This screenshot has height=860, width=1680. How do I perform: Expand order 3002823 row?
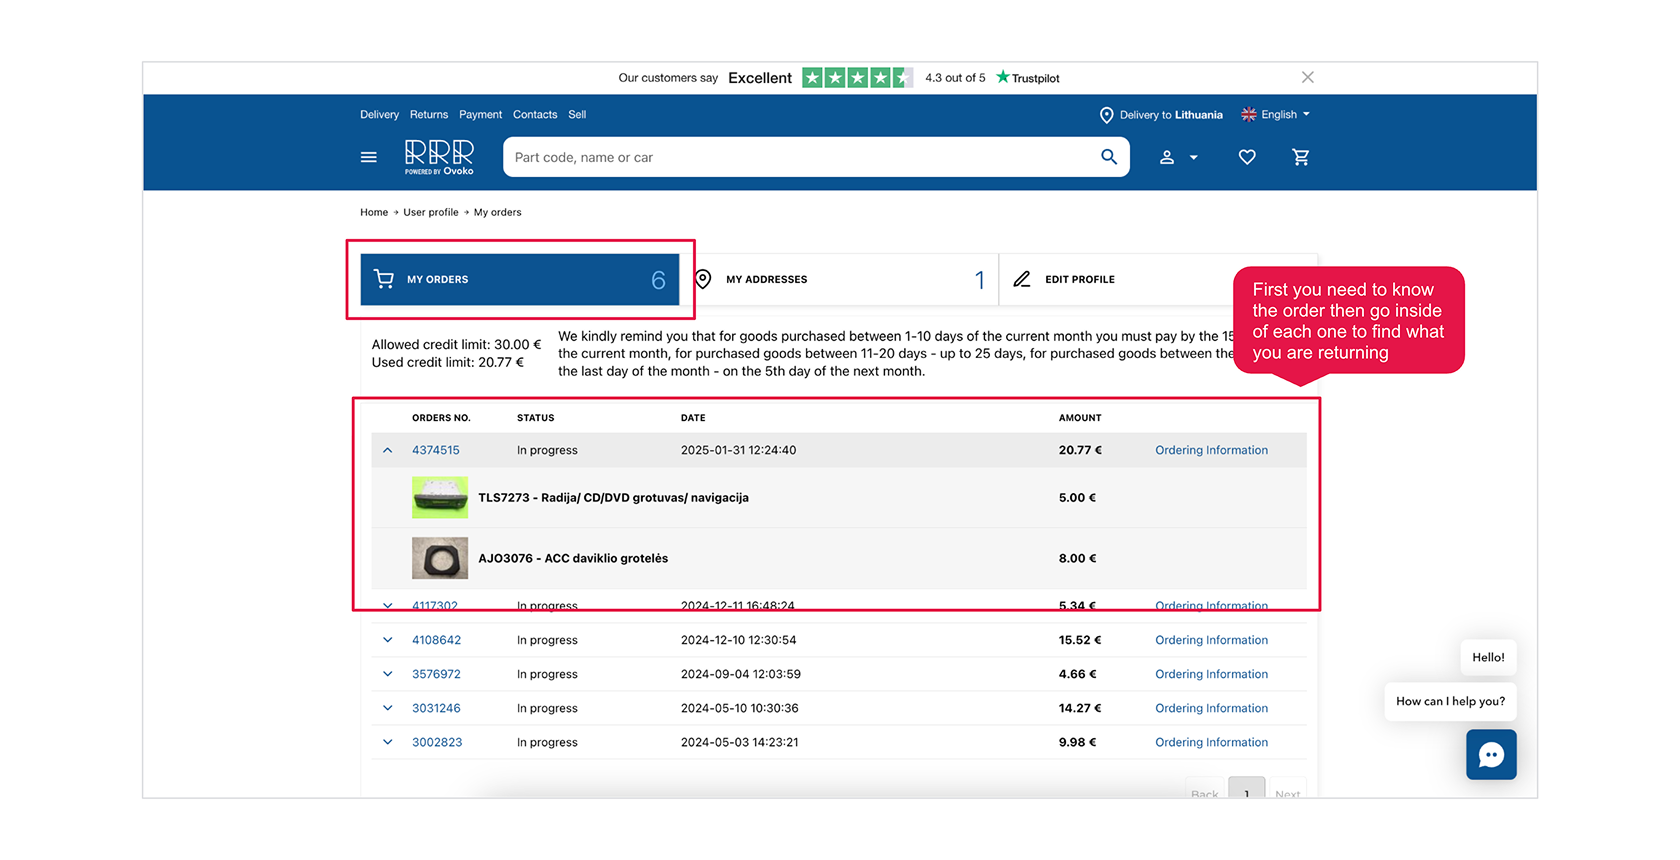388,742
